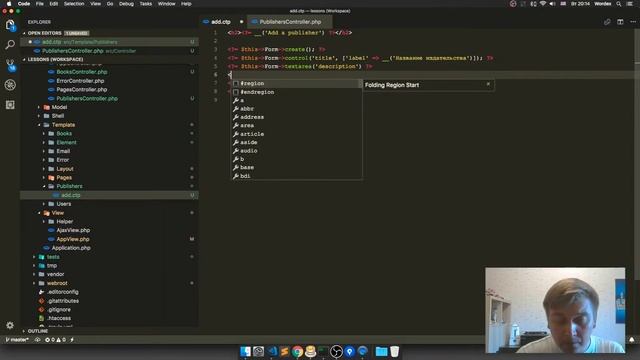The height and width of the screenshot is (360, 640).
Task: Open the More Actions ellipsis in editor toolbar
Action: [x=633, y=22]
